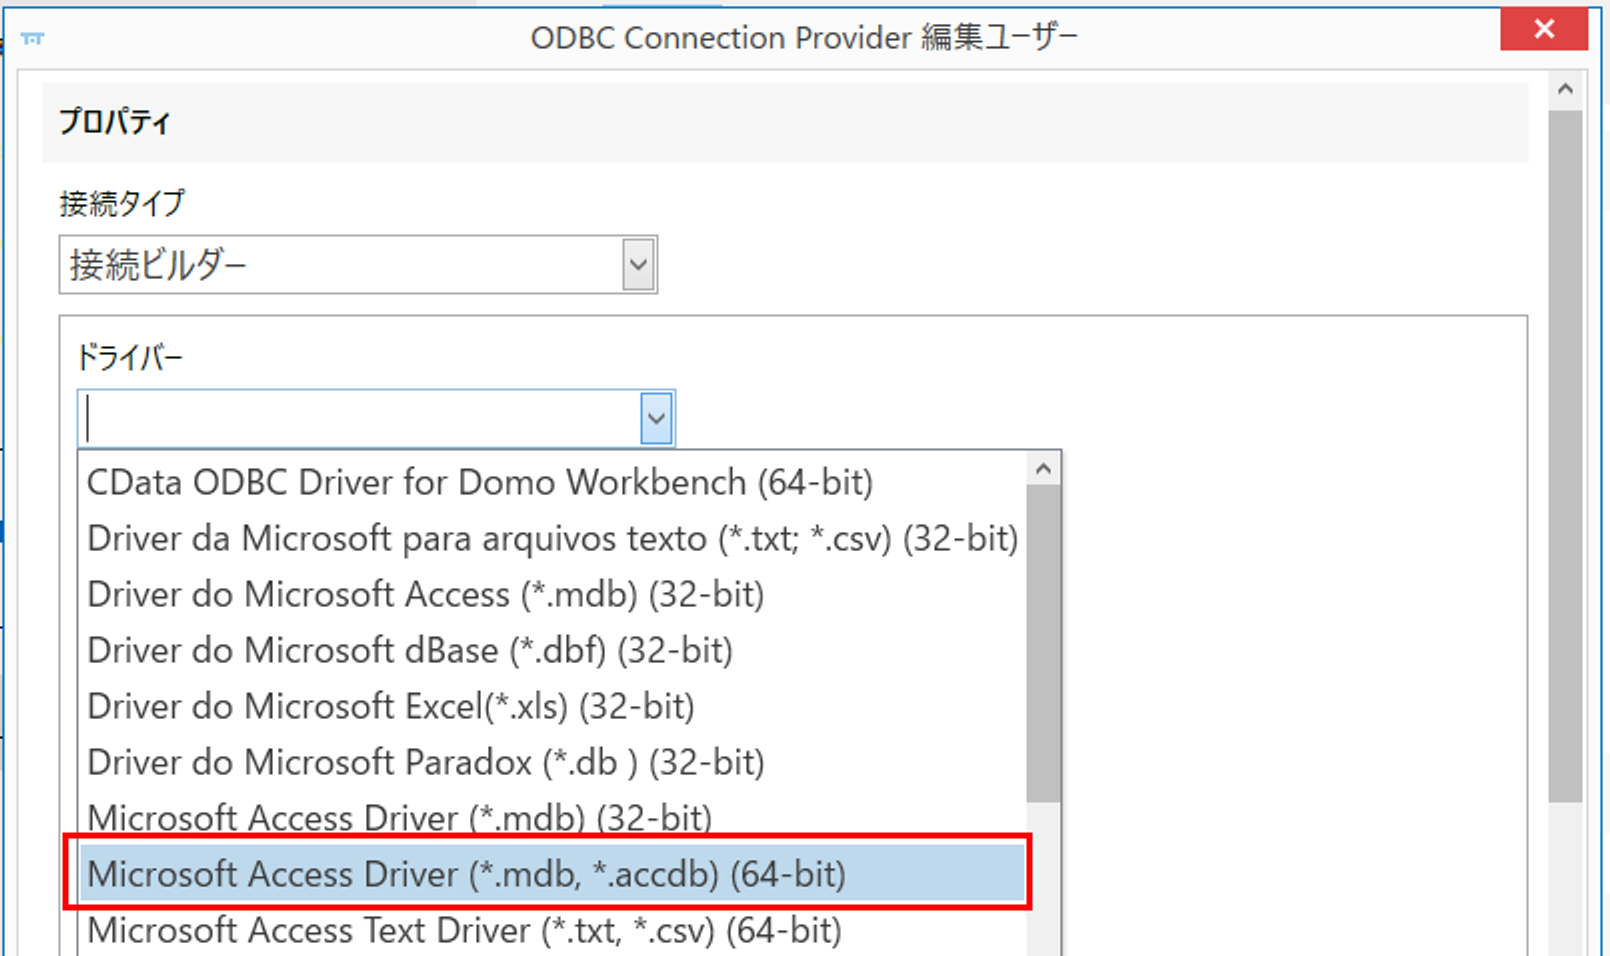Click the driver list scroll-up arrow

(1044, 468)
